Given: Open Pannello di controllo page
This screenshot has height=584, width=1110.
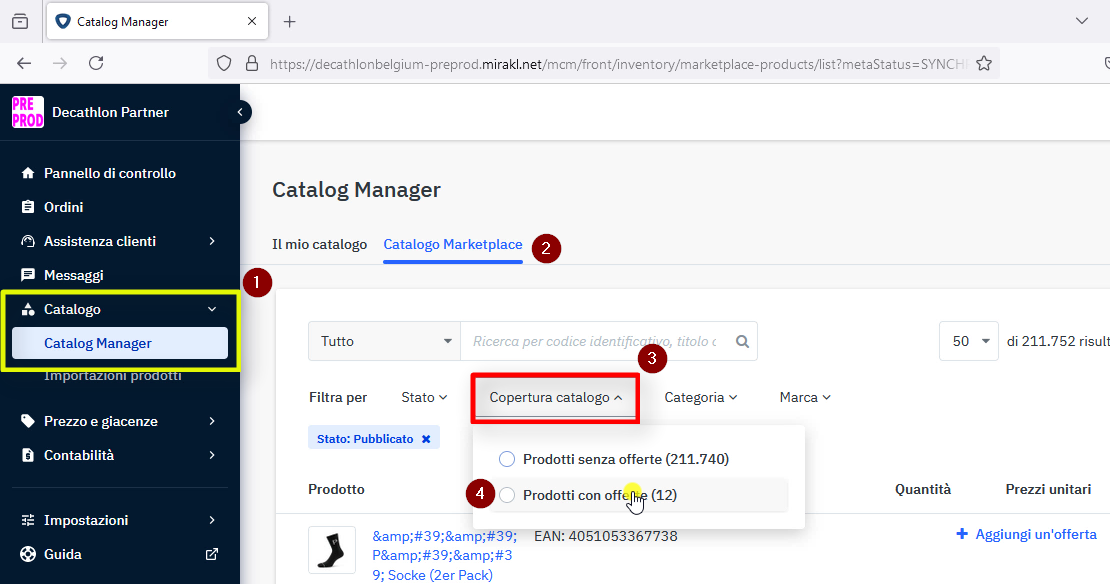Looking at the screenshot, I should pos(110,173).
